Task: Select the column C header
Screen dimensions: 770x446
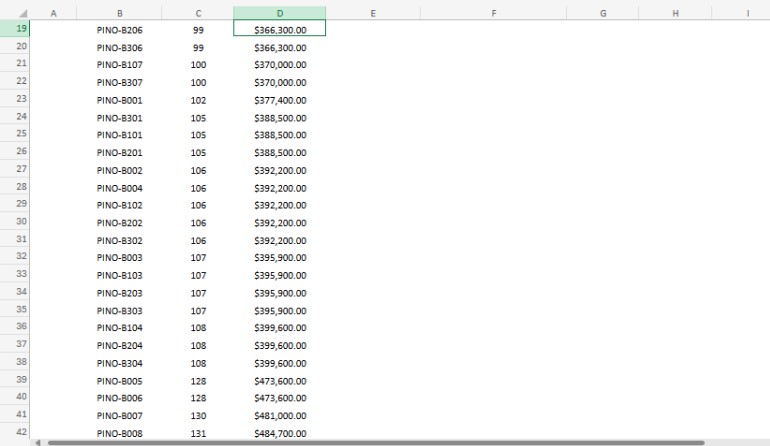Action: point(198,13)
